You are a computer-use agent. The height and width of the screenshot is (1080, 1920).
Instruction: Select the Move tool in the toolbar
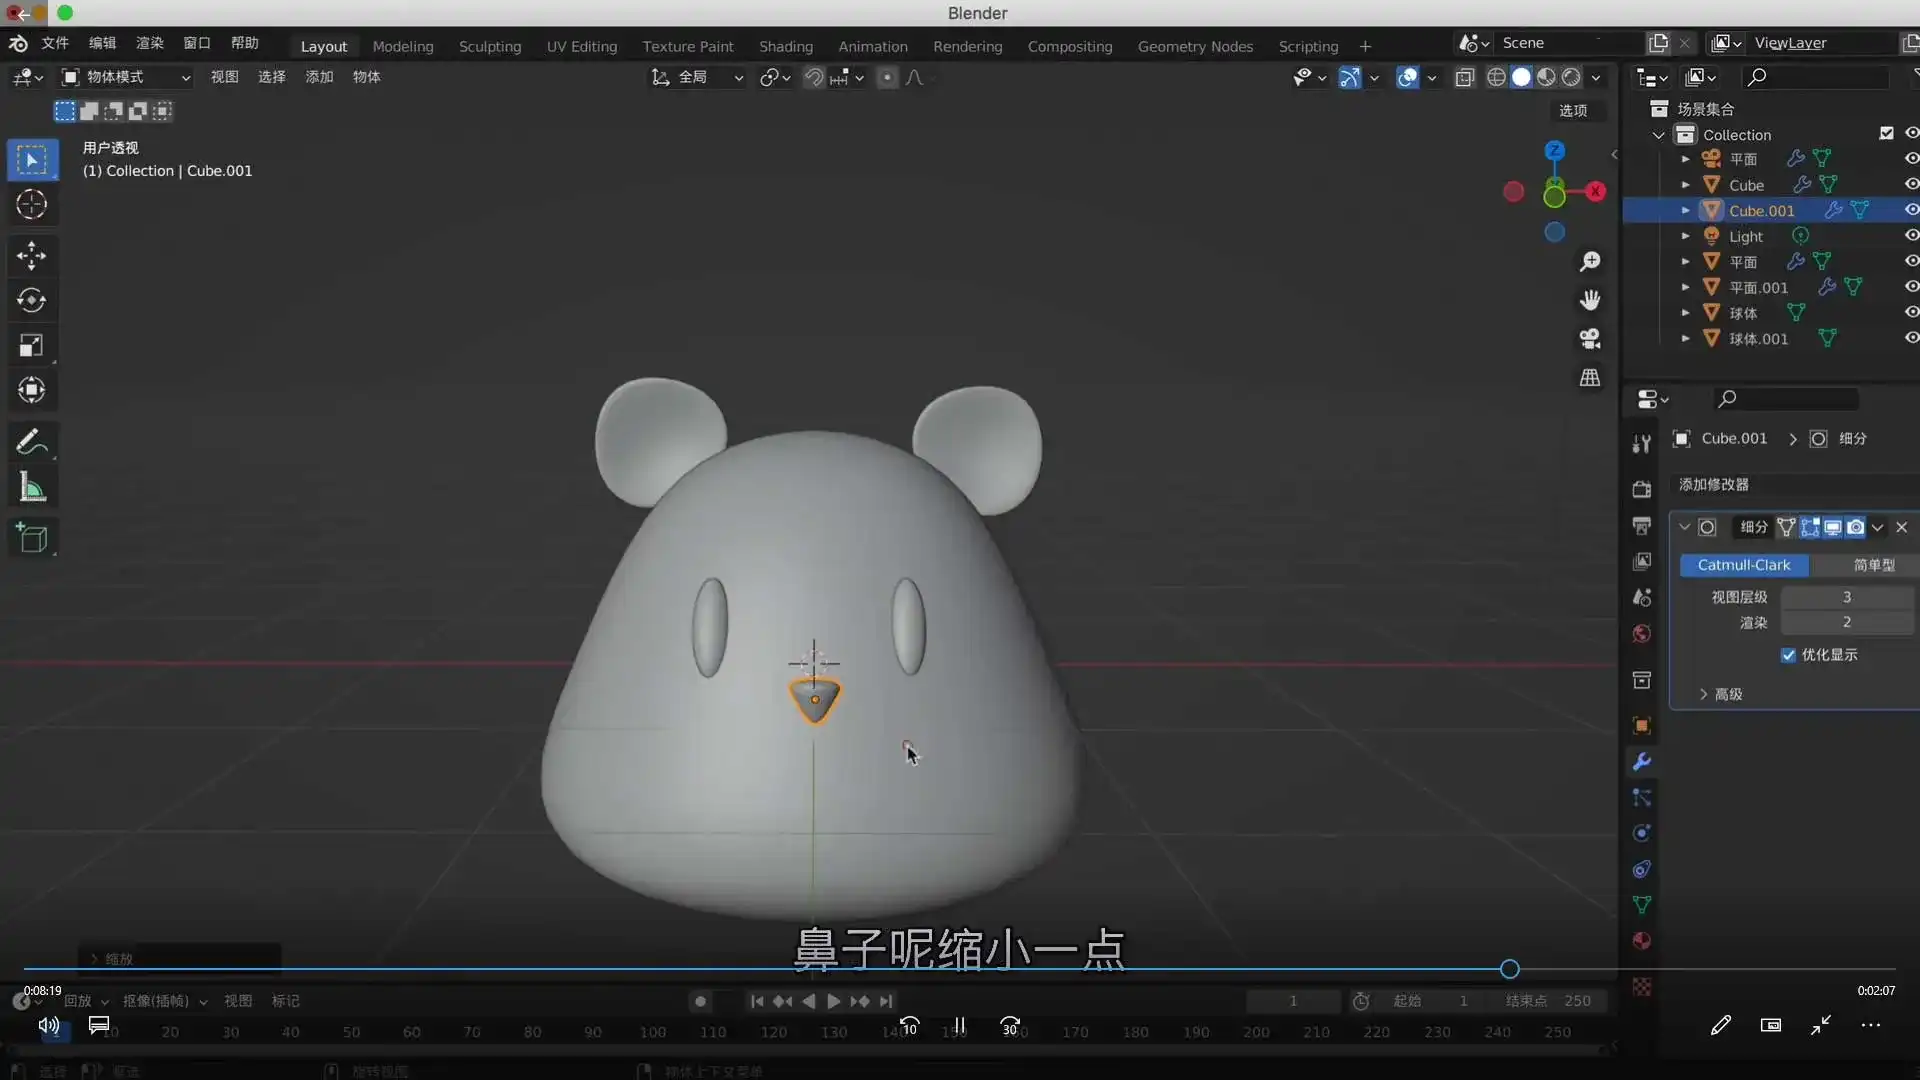click(x=31, y=256)
